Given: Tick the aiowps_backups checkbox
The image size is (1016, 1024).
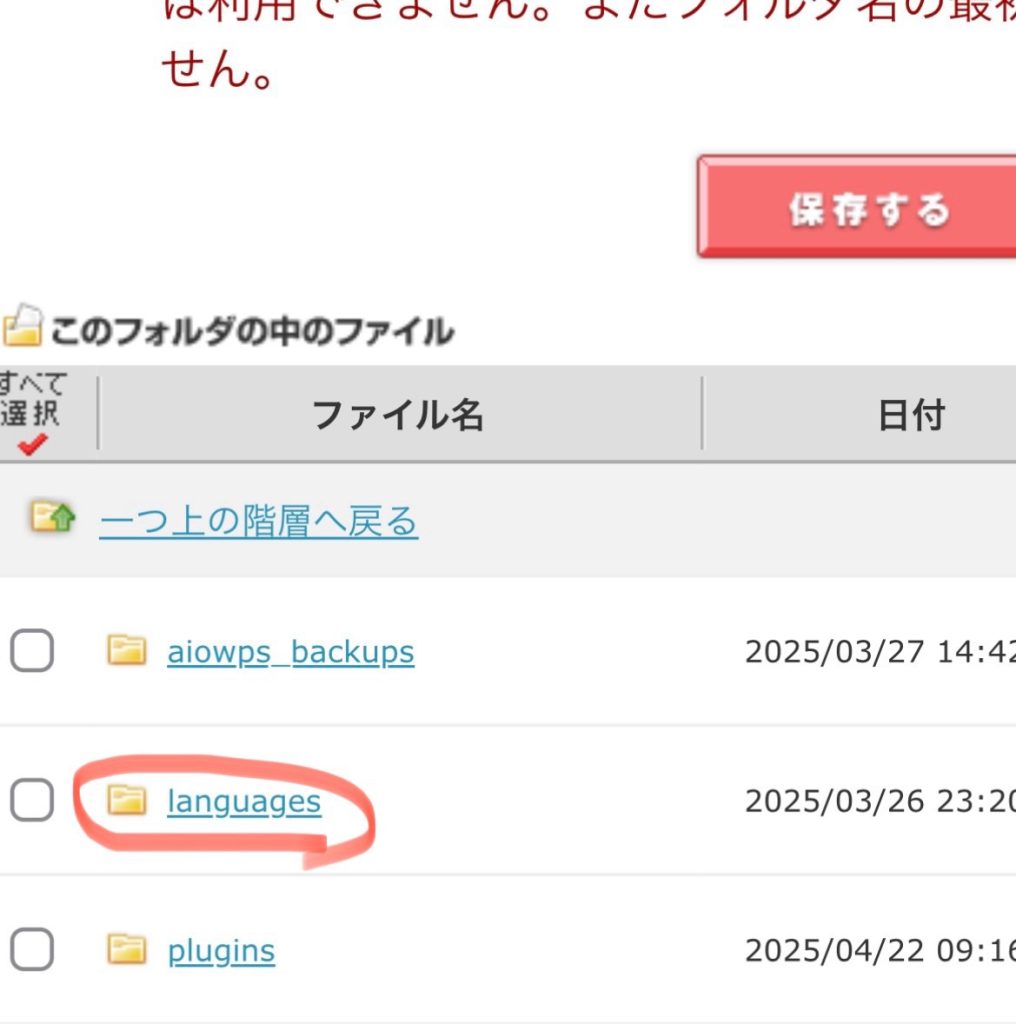Looking at the screenshot, I should pos(32,653).
